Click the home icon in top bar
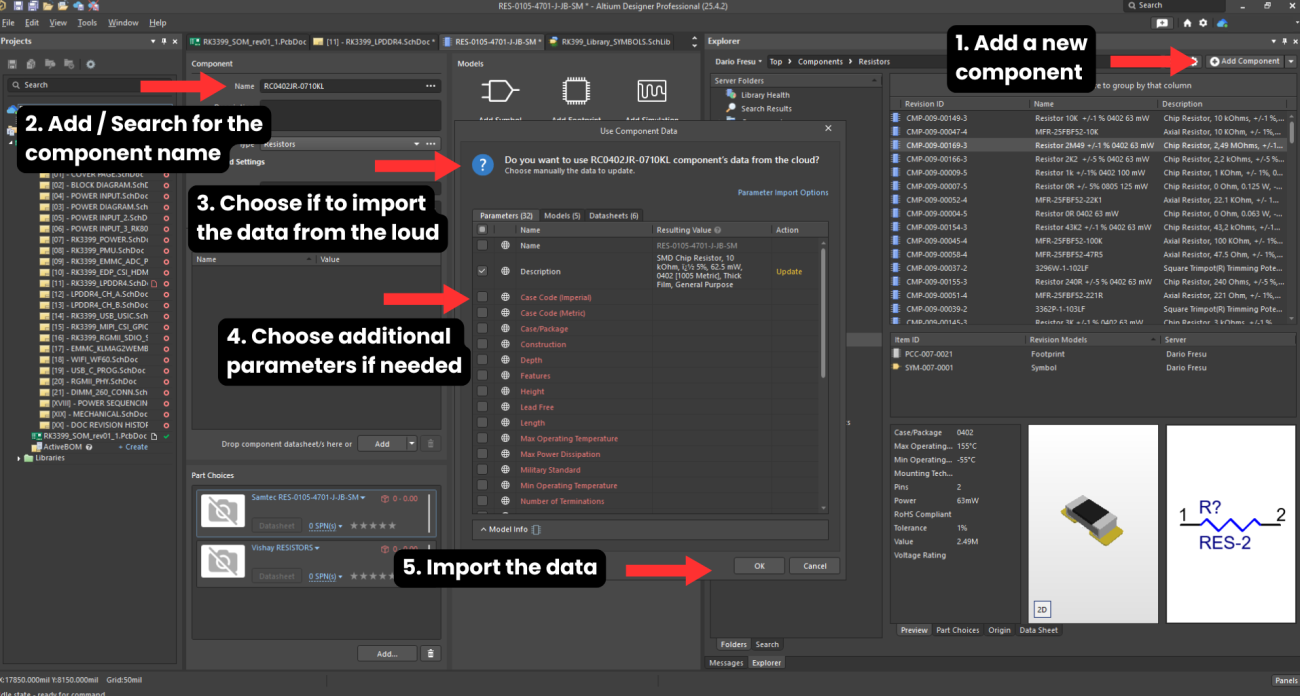 1187,22
